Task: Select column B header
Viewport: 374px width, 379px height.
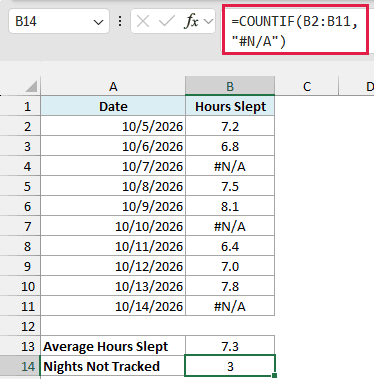Action: [x=230, y=86]
